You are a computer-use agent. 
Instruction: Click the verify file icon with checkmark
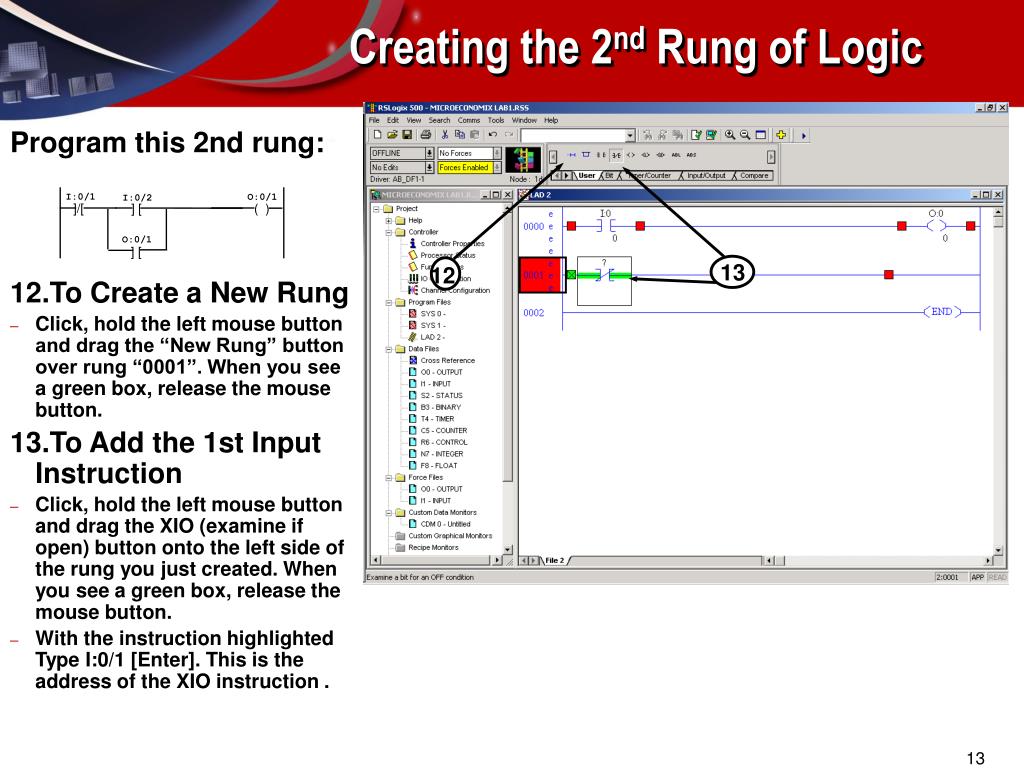(x=696, y=135)
